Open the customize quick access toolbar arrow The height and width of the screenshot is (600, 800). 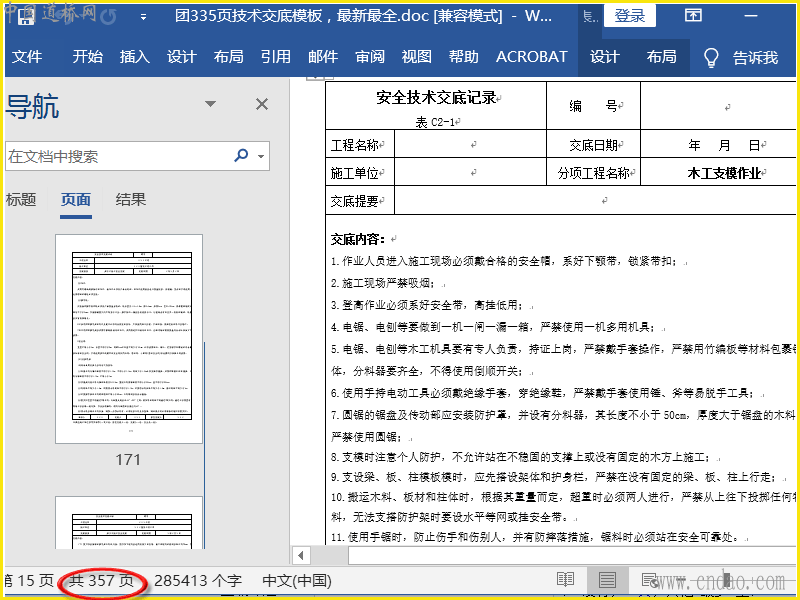click(144, 17)
